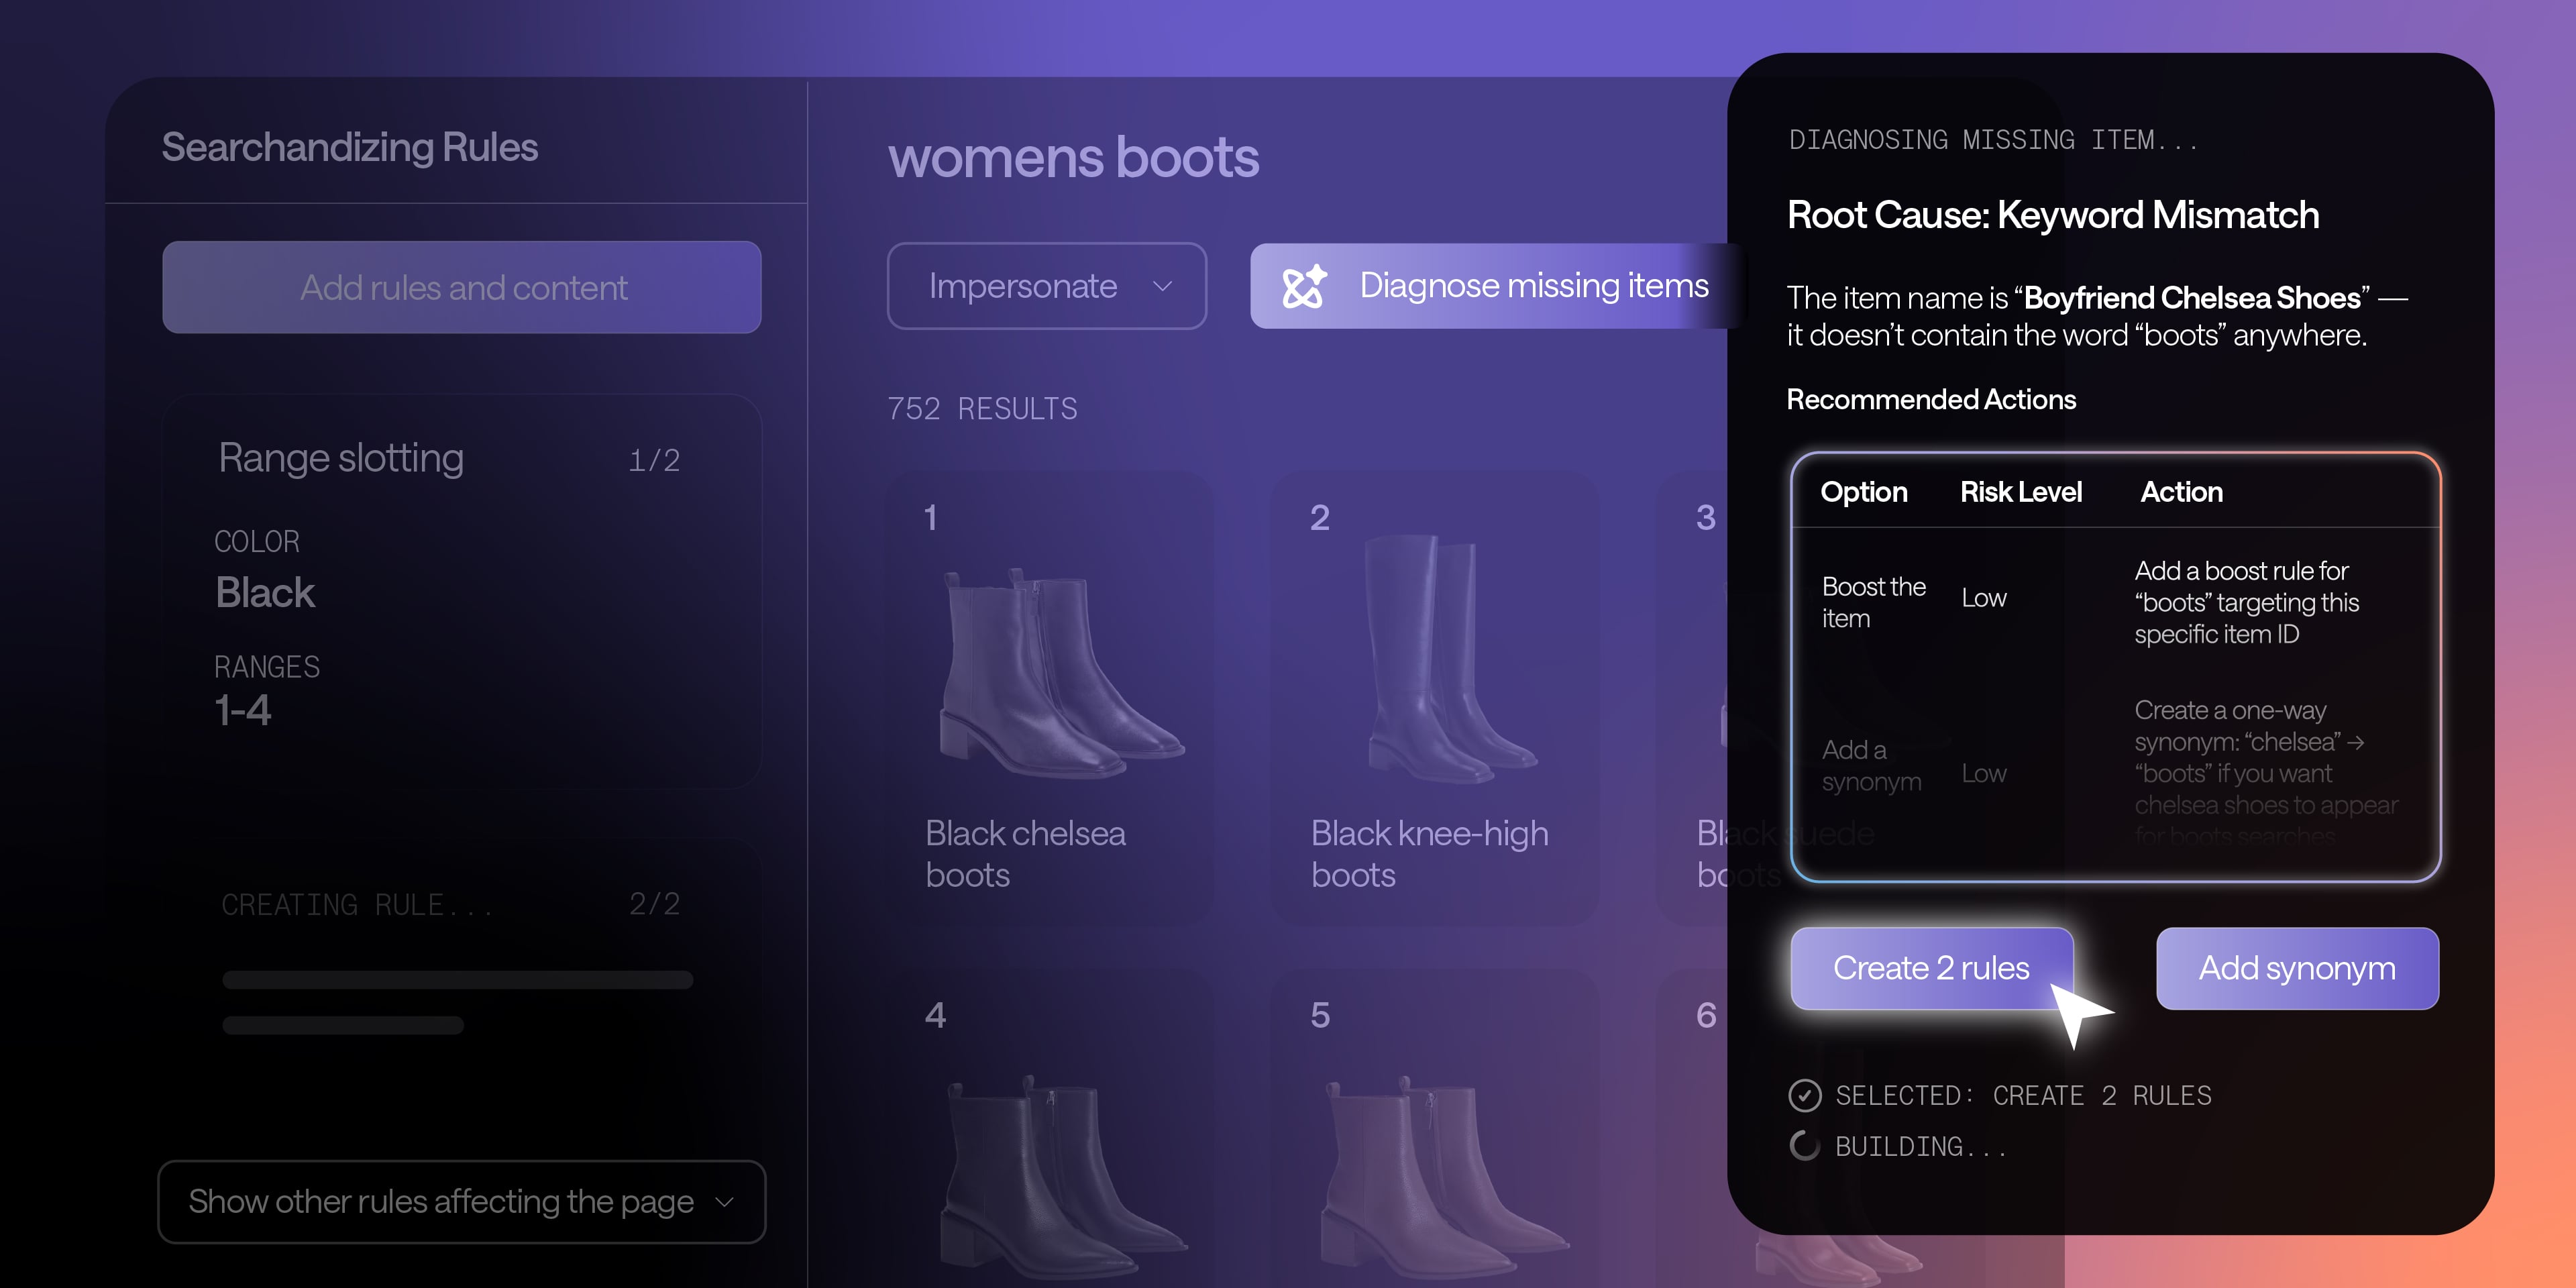Click the Black knee-high boots product name

[x=1430, y=854]
